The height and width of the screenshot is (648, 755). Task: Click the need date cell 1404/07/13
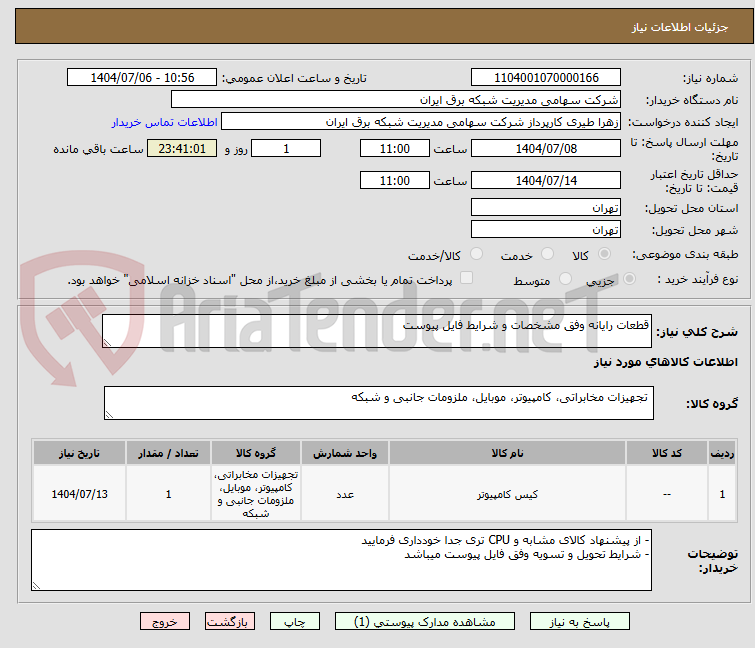[79, 494]
